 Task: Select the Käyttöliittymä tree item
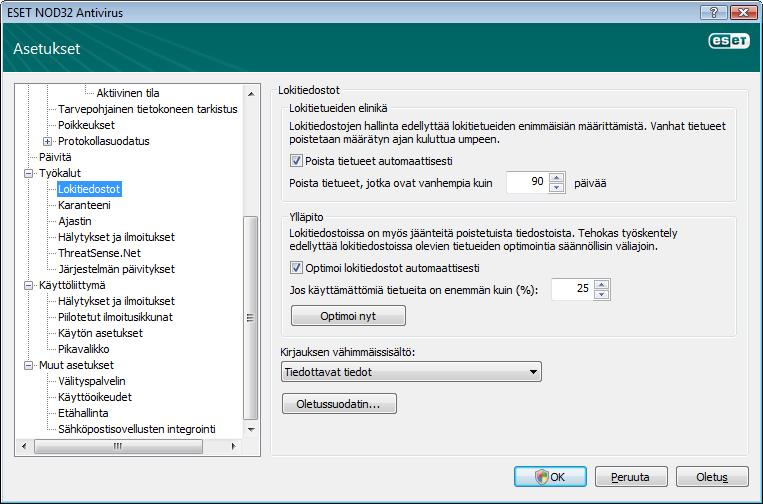point(72,285)
